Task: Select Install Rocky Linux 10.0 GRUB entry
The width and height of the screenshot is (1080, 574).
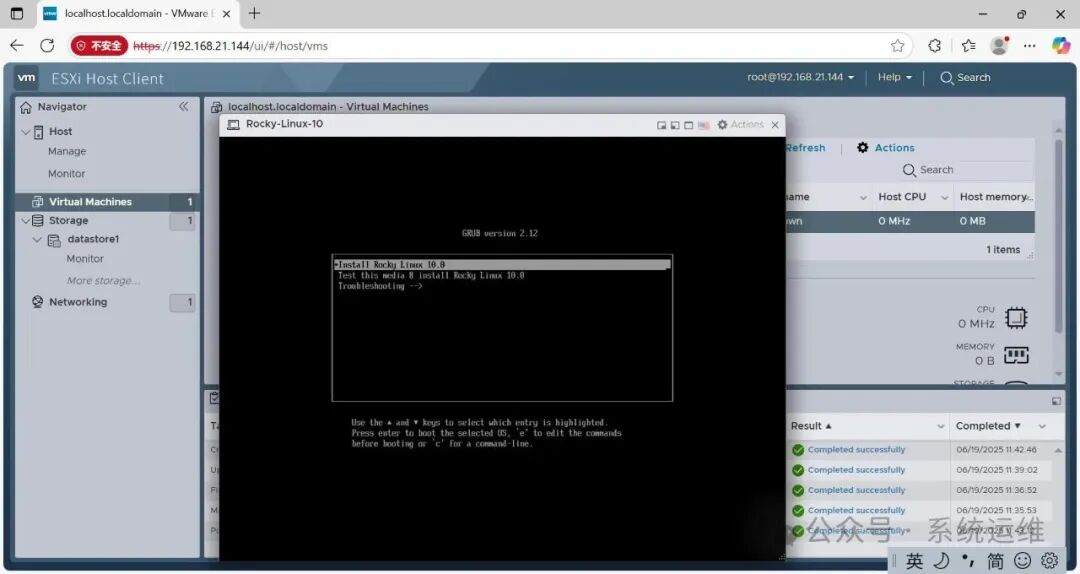Action: [x=502, y=265]
